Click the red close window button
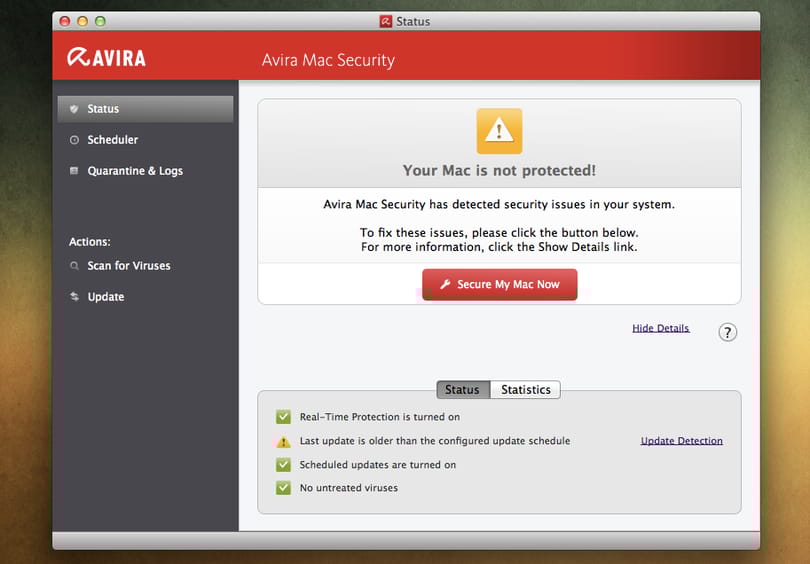 point(65,21)
